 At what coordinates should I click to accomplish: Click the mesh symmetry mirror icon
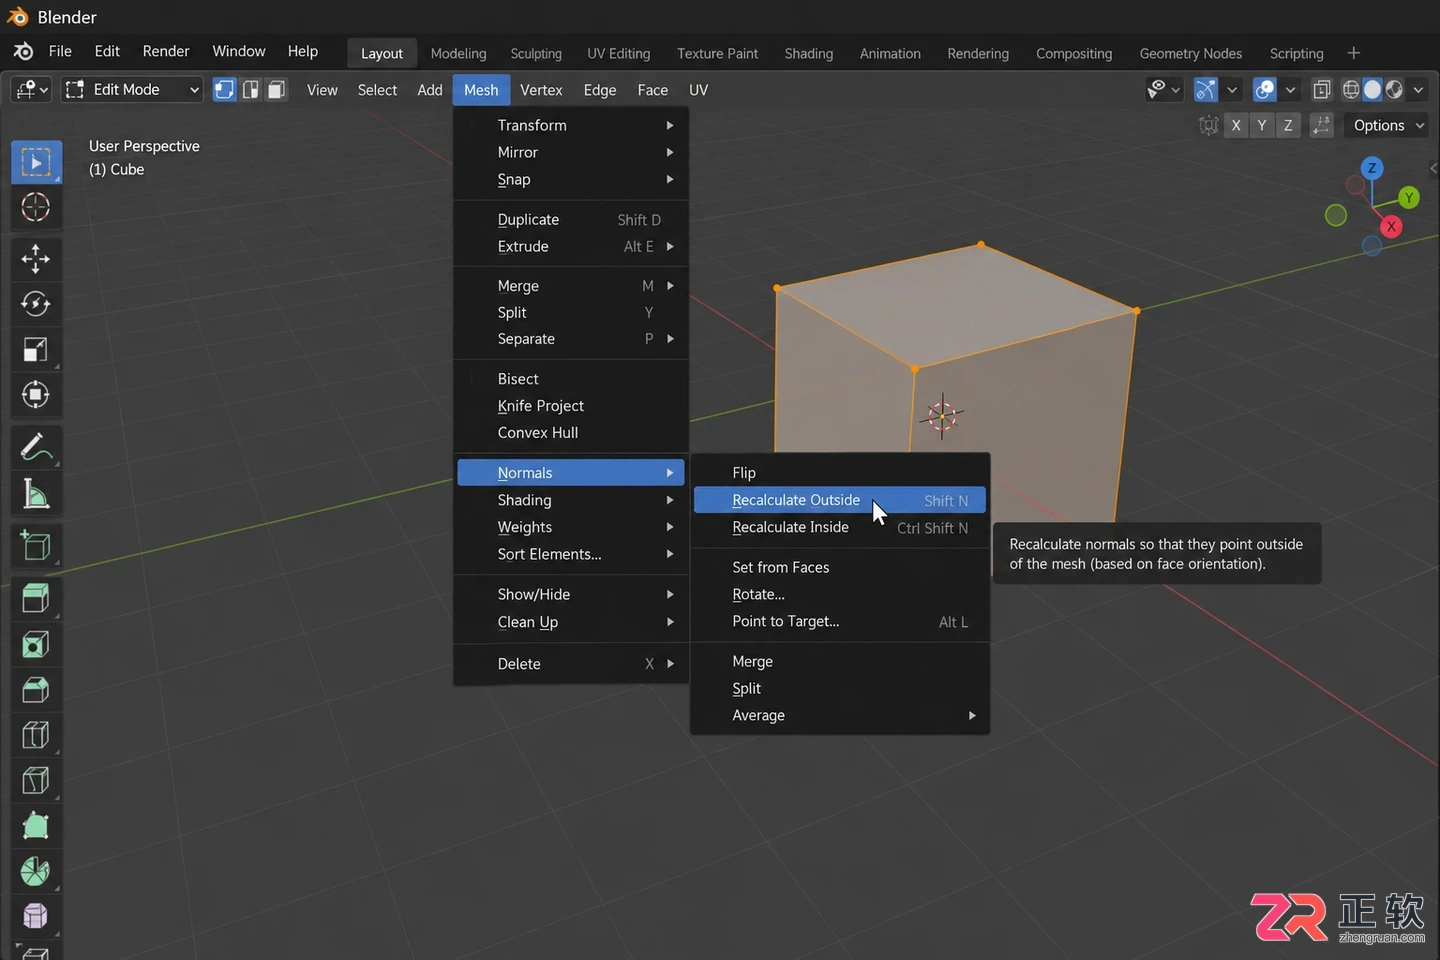1208,126
